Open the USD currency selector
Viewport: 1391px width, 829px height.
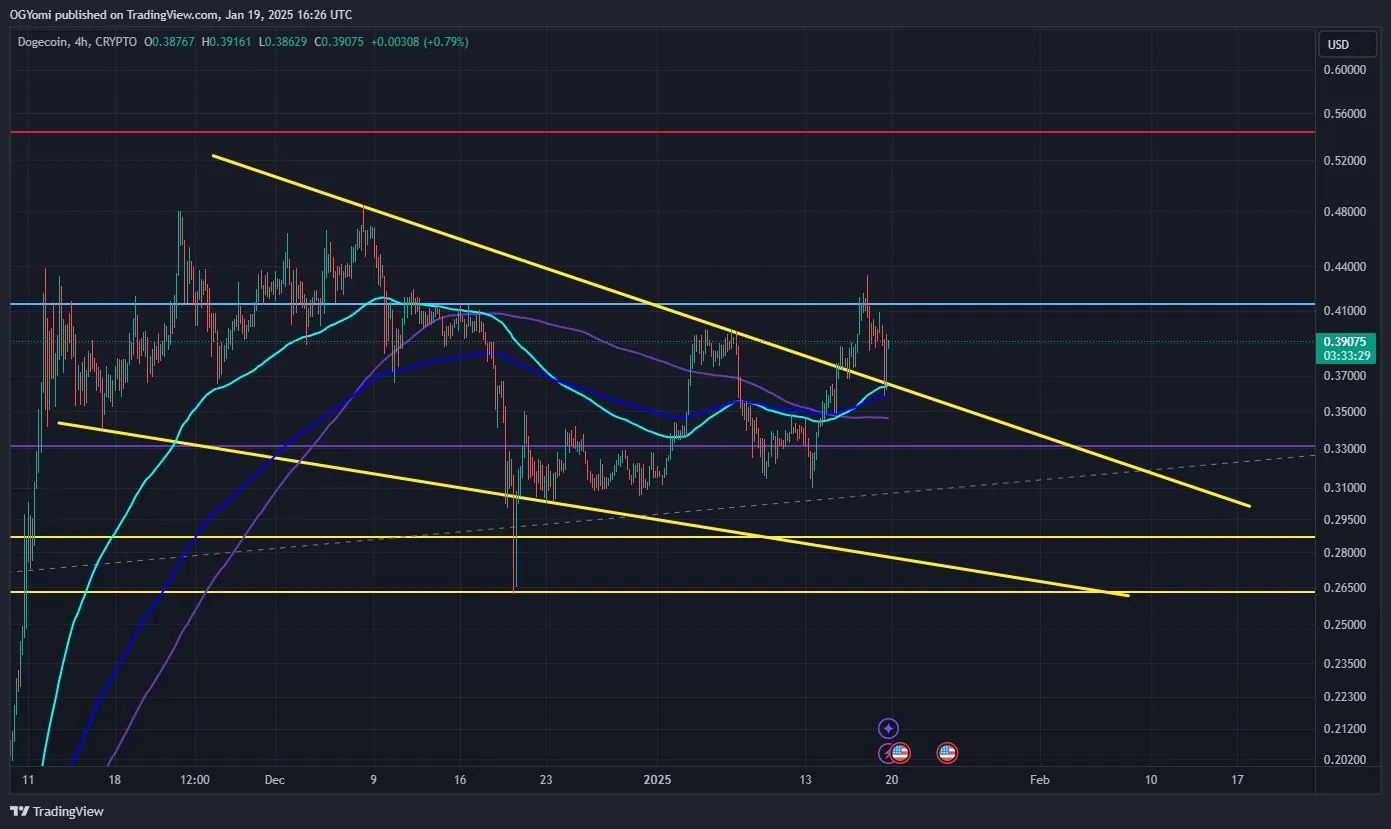(x=1347, y=44)
